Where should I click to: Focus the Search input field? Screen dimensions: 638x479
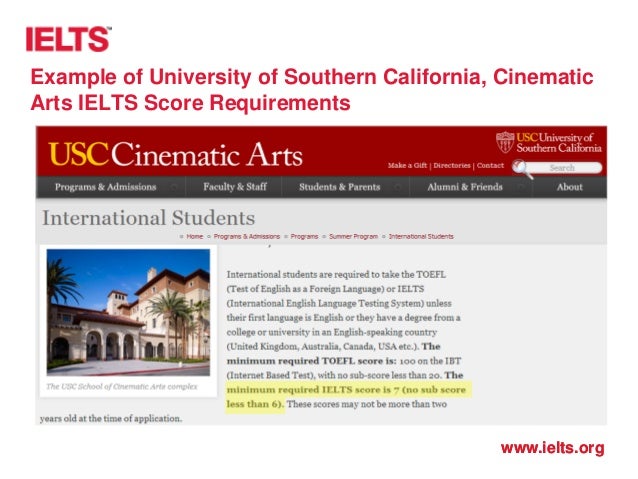click(565, 168)
